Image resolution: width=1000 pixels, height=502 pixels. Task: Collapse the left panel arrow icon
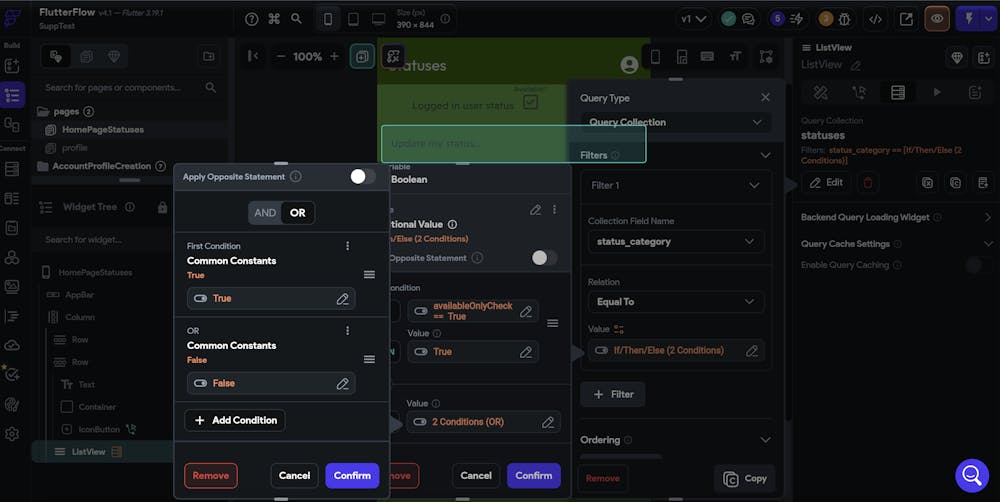253,56
